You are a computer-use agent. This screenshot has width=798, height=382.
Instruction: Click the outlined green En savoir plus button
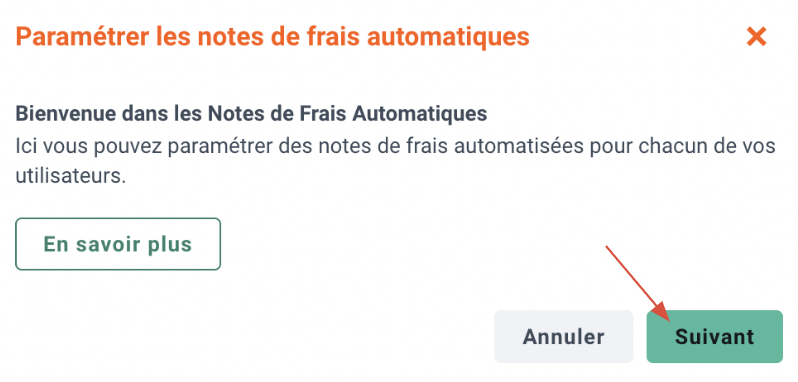coord(118,244)
